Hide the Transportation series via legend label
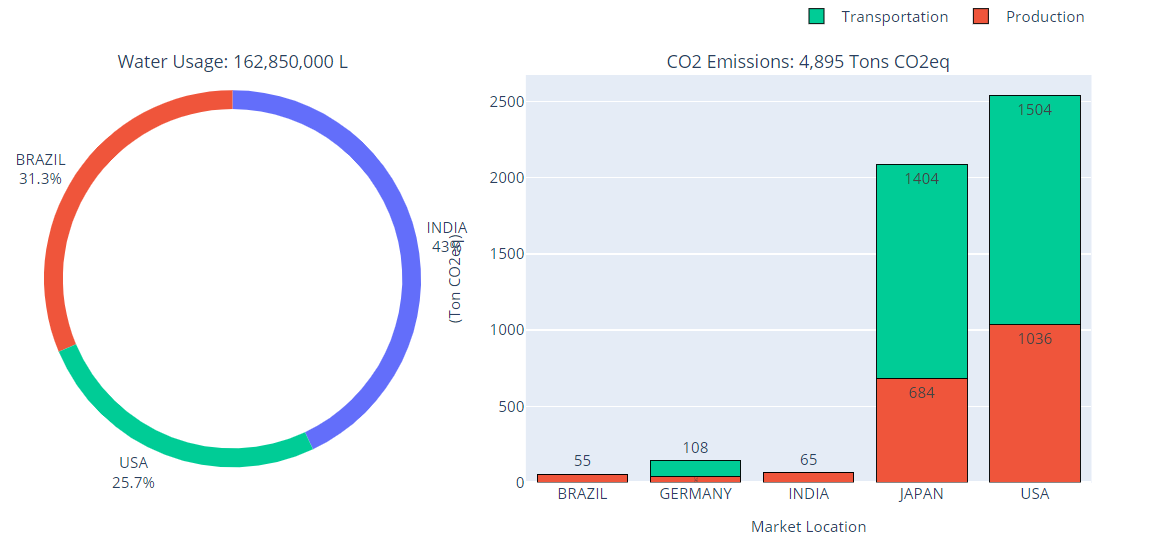The width and height of the screenshot is (1155, 543). coord(894,17)
